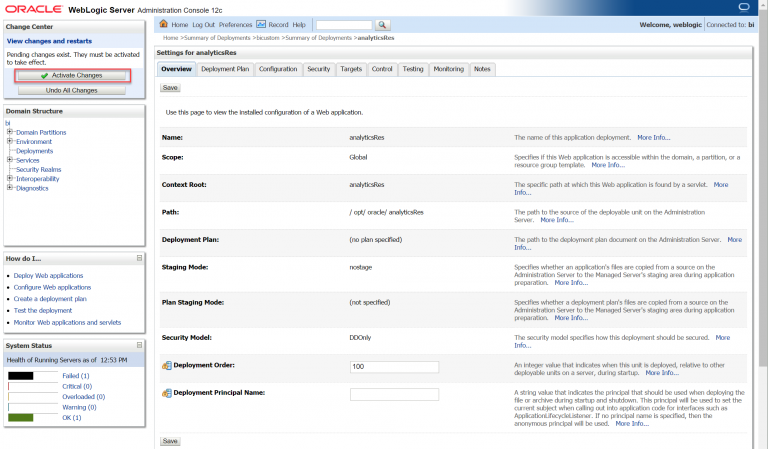This screenshot has height=449, width=768.
Task: Click icon beside Deployment Principal Name
Action: pos(166,394)
